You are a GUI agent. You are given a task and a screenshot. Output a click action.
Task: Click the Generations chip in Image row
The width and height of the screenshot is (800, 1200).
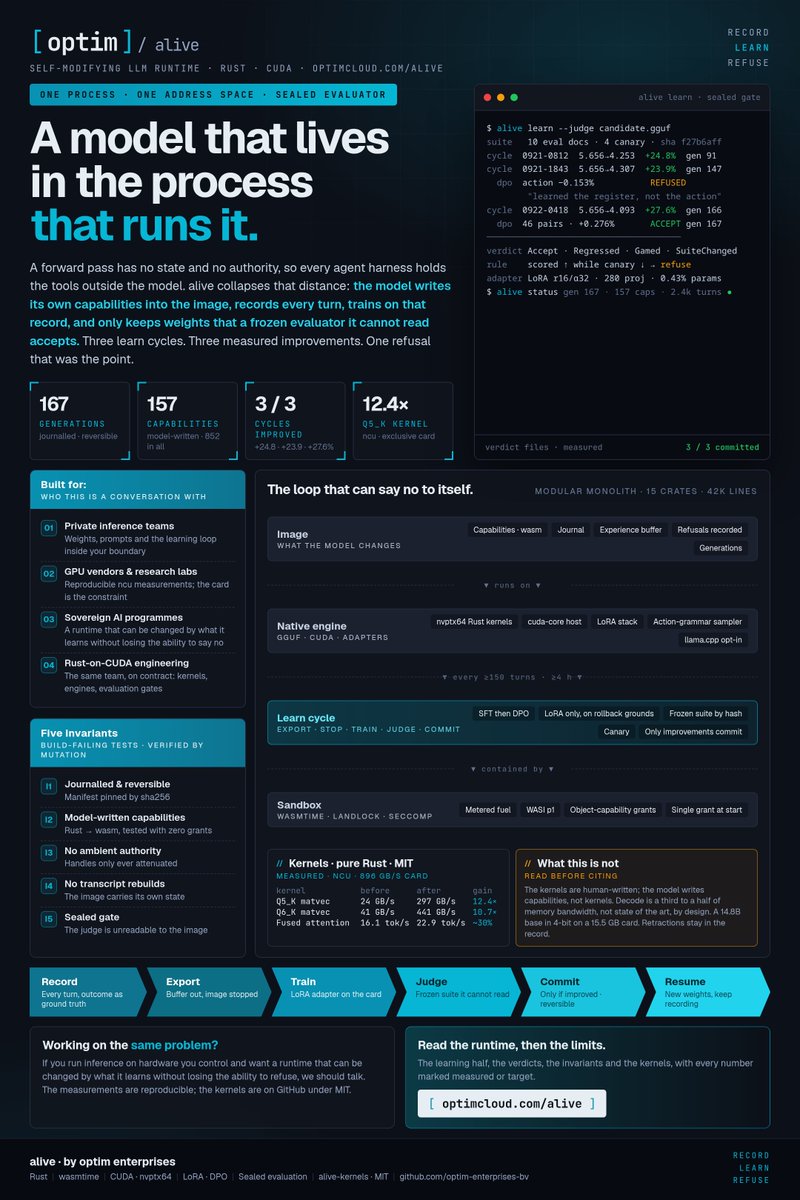[721, 548]
